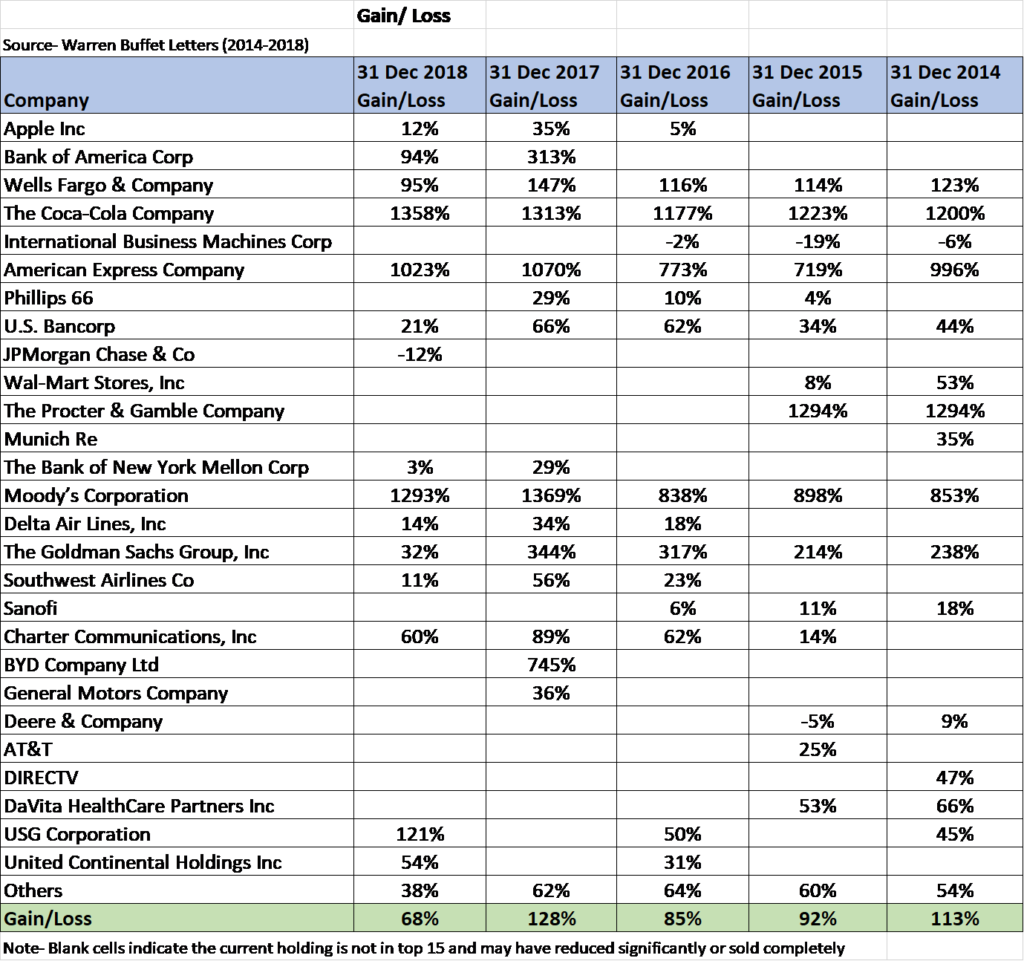Select the 31 Dec 2016 Gain/Loss header
The height and width of the screenshot is (961, 1024).
(683, 86)
